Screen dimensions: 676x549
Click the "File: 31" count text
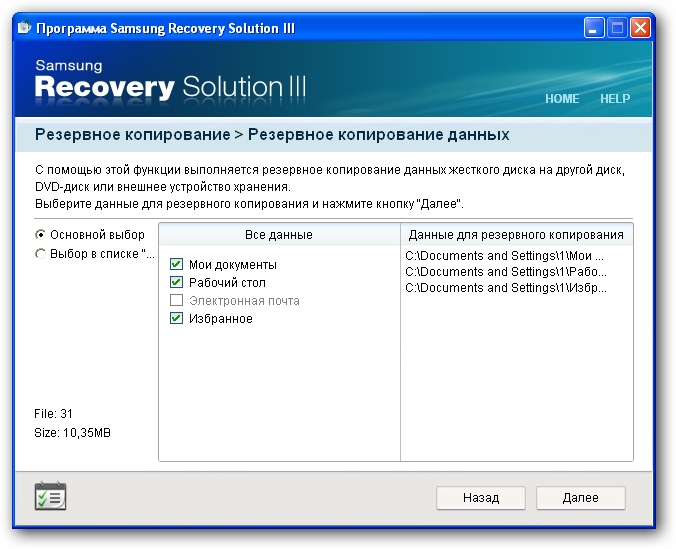[x=53, y=414]
